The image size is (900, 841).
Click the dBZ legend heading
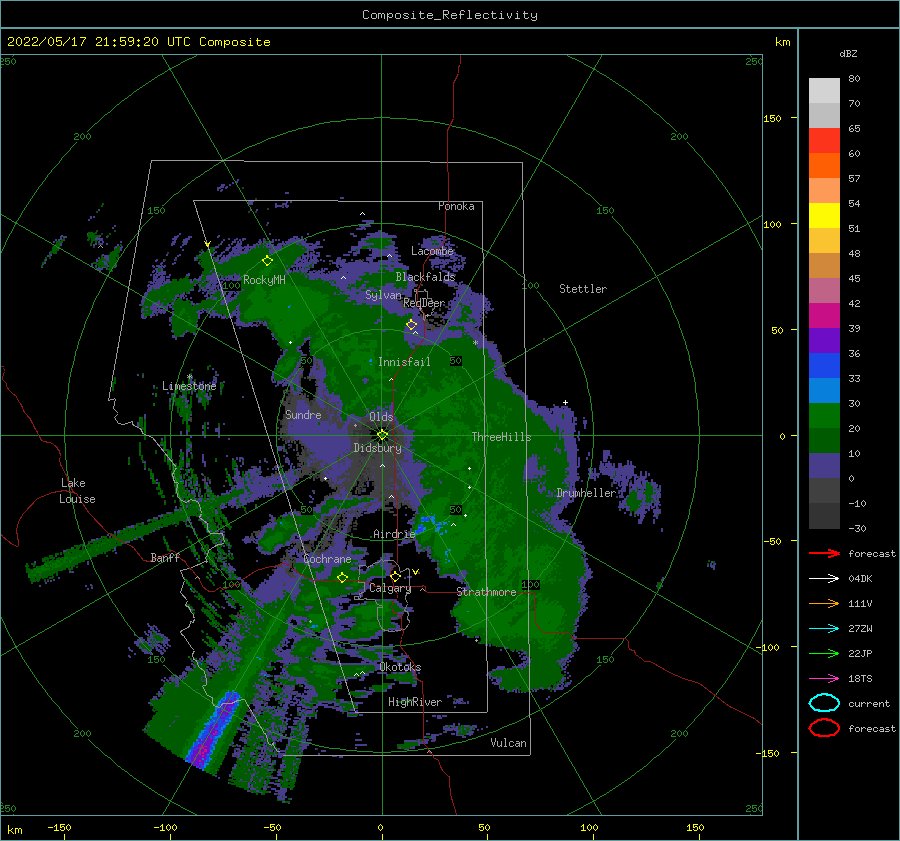click(x=848, y=53)
